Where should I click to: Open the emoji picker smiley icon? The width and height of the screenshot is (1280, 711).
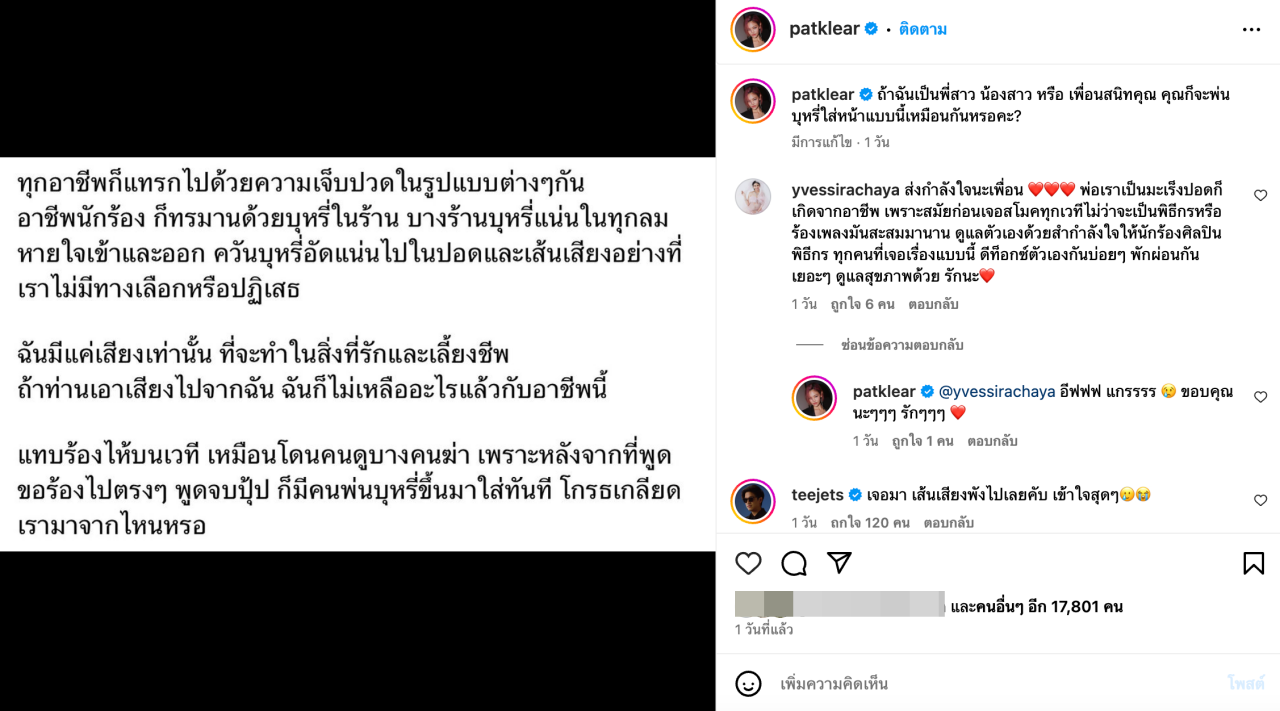[748, 684]
